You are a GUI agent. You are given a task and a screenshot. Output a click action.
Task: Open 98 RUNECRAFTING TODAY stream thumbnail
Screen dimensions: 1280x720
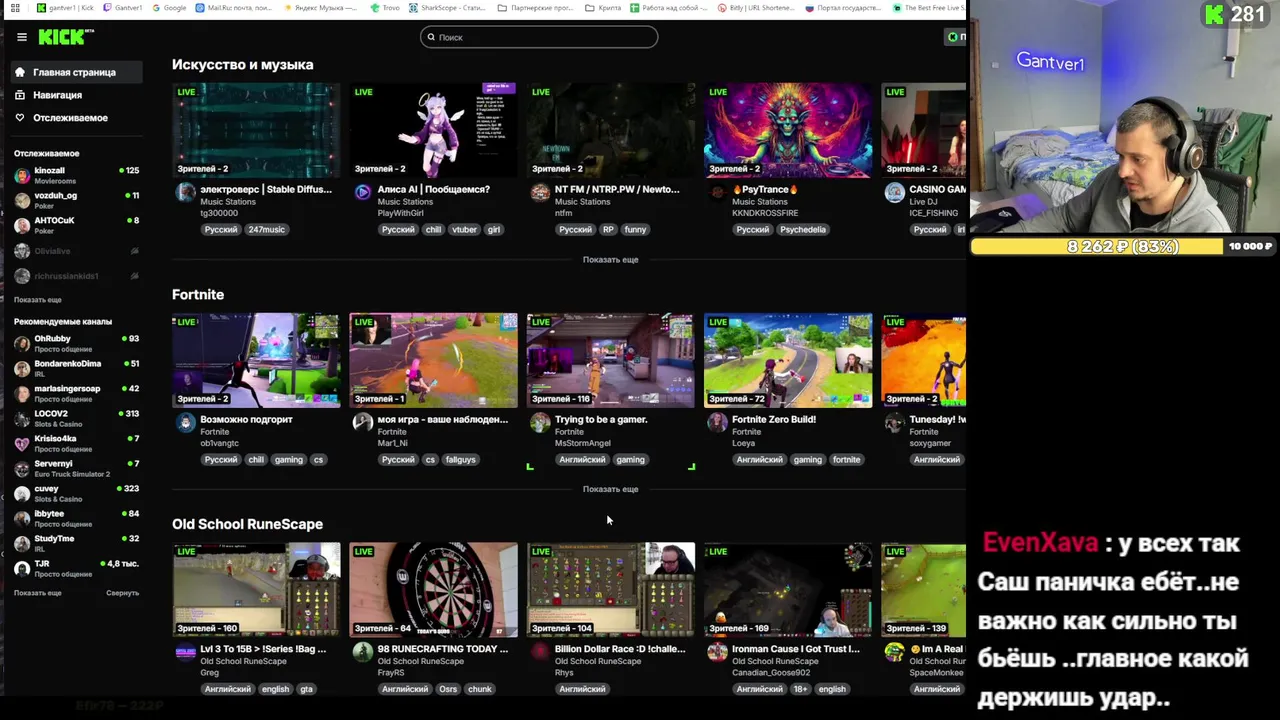click(433, 590)
